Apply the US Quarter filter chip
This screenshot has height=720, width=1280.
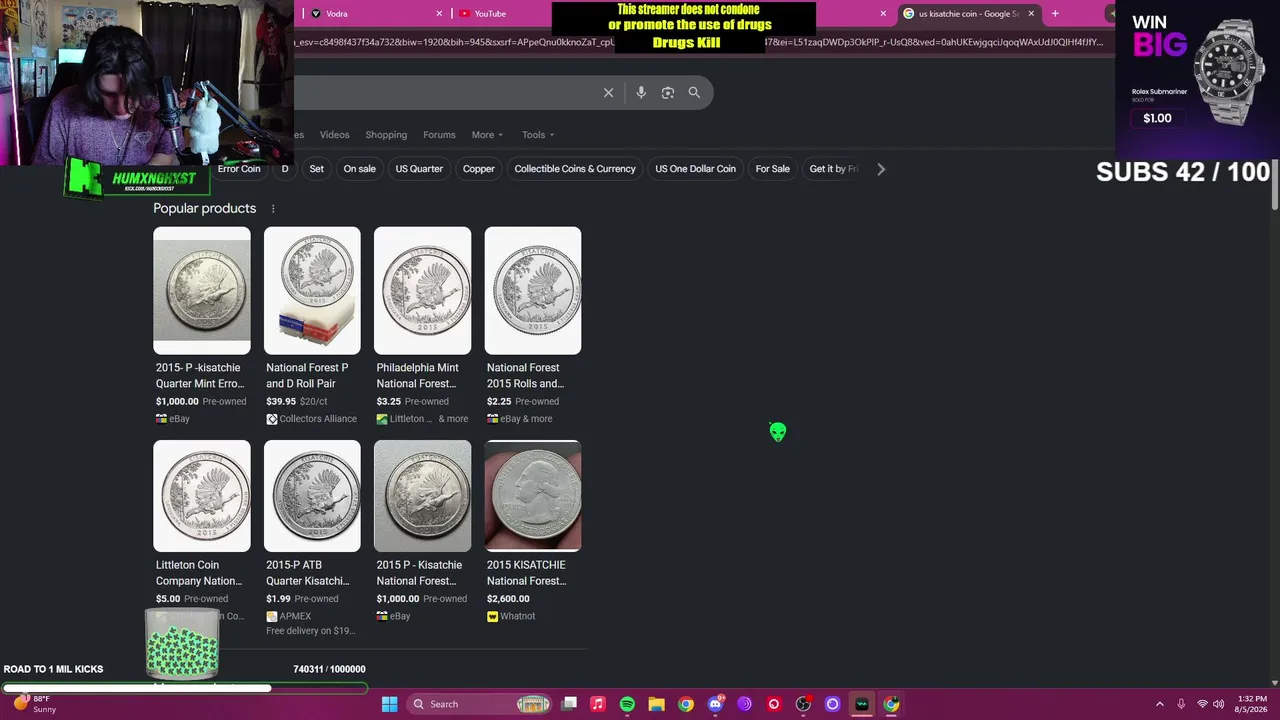(x=419, y=169)
